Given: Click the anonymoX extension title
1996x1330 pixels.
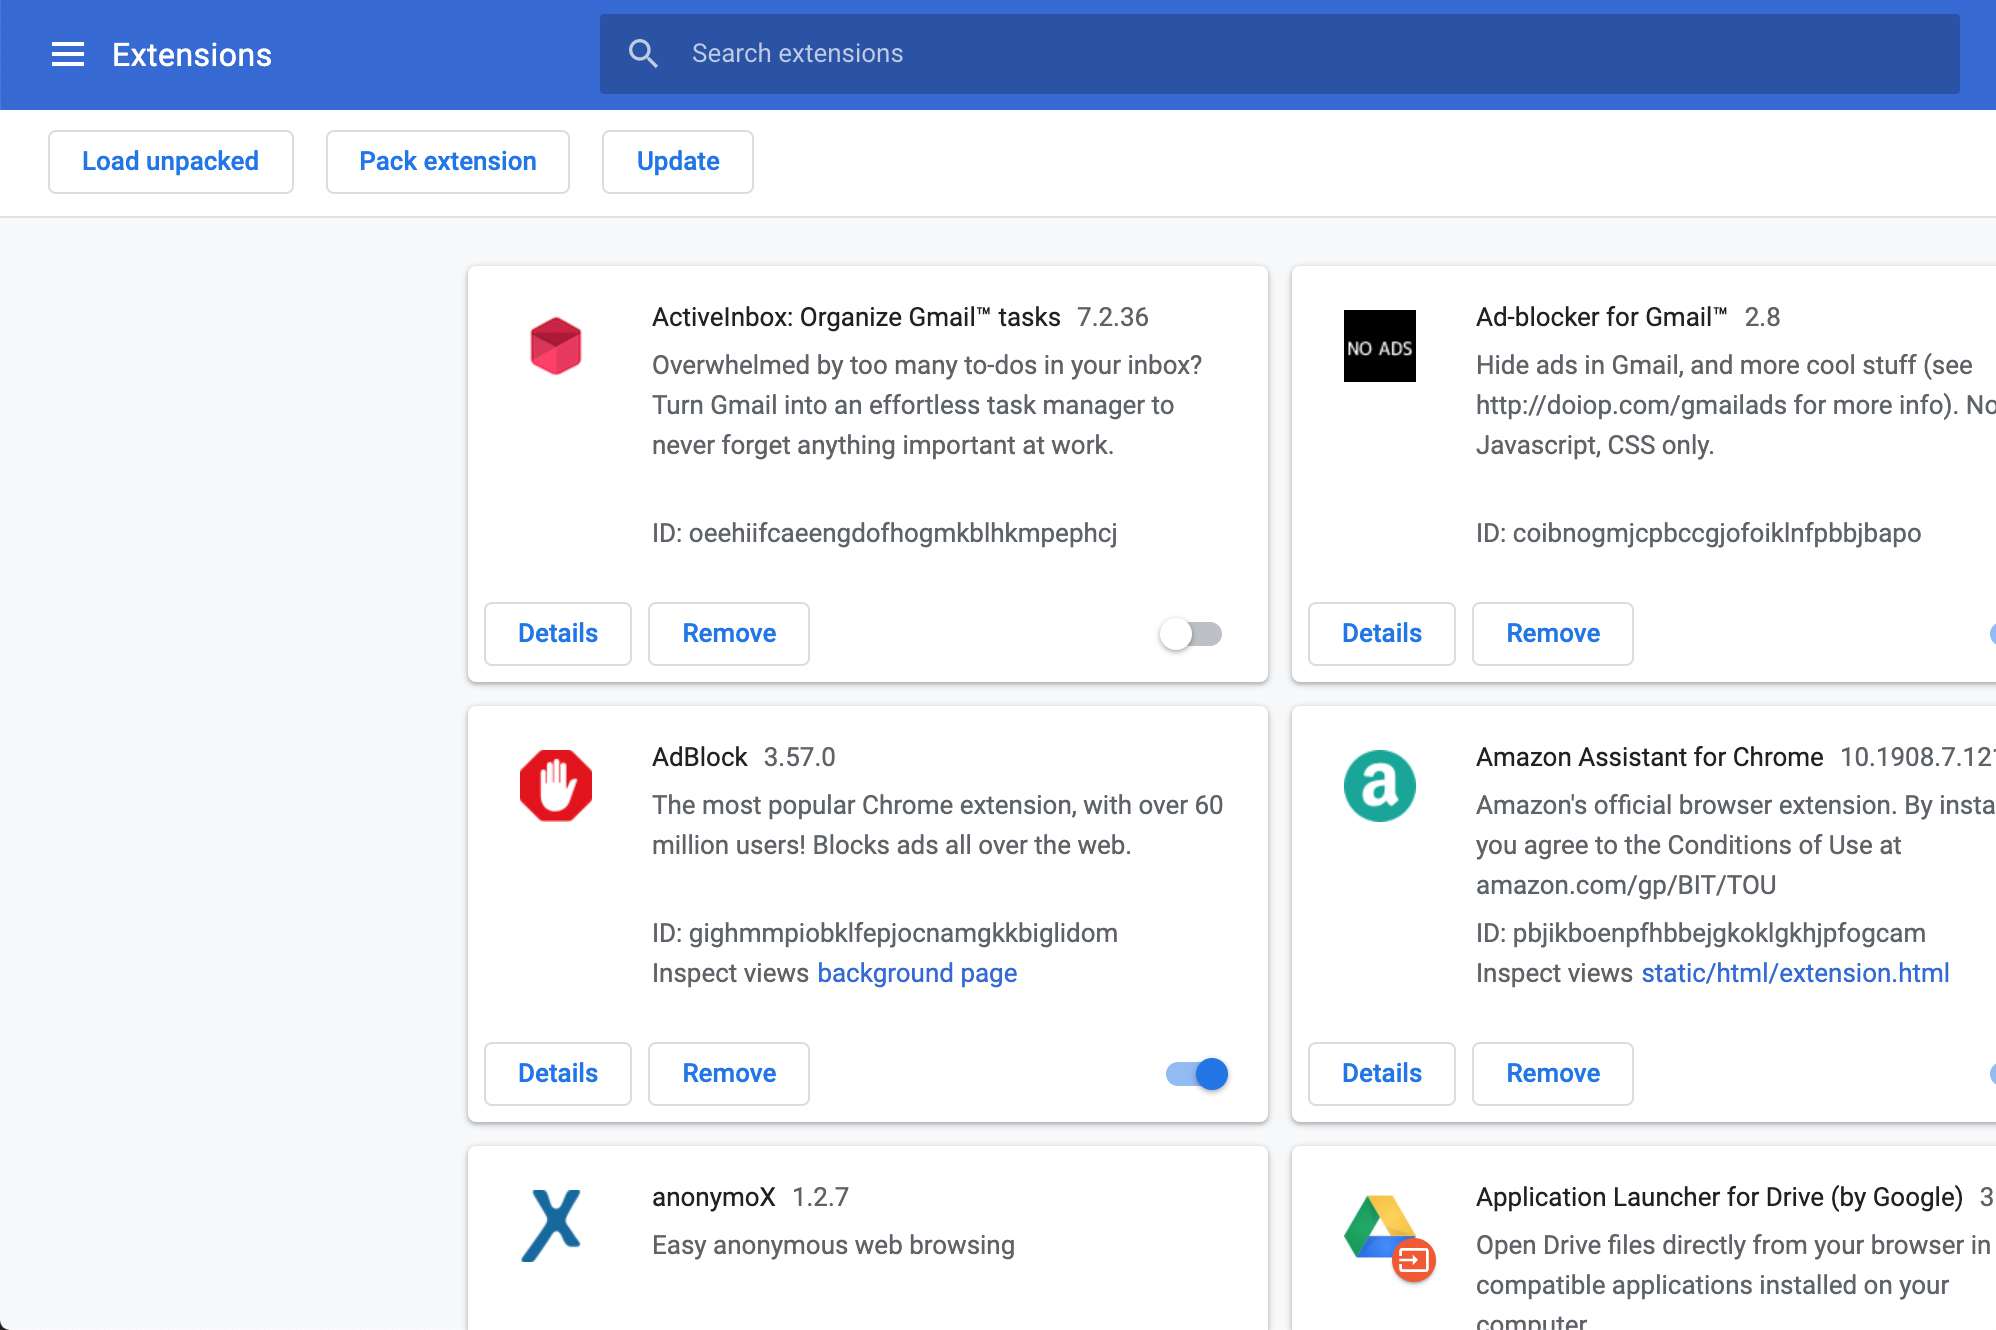Looking at the screenshot, I should pyautogui.click(x=714, y=1198).
